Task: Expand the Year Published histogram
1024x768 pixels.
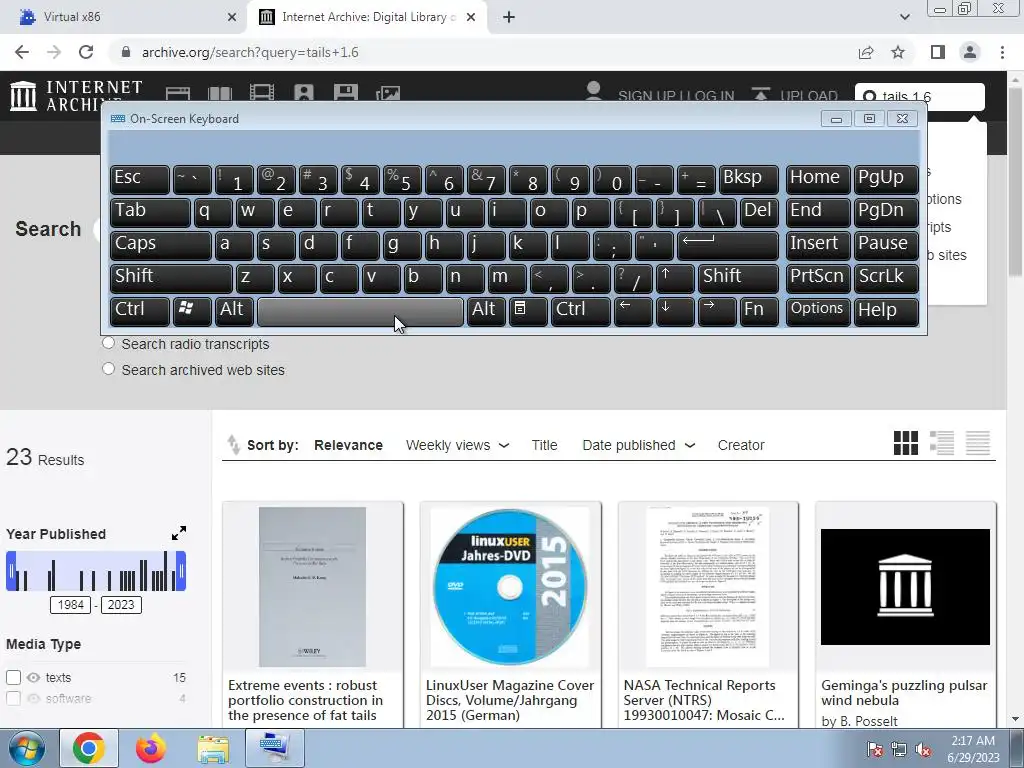Action: (x=179, y=533)
